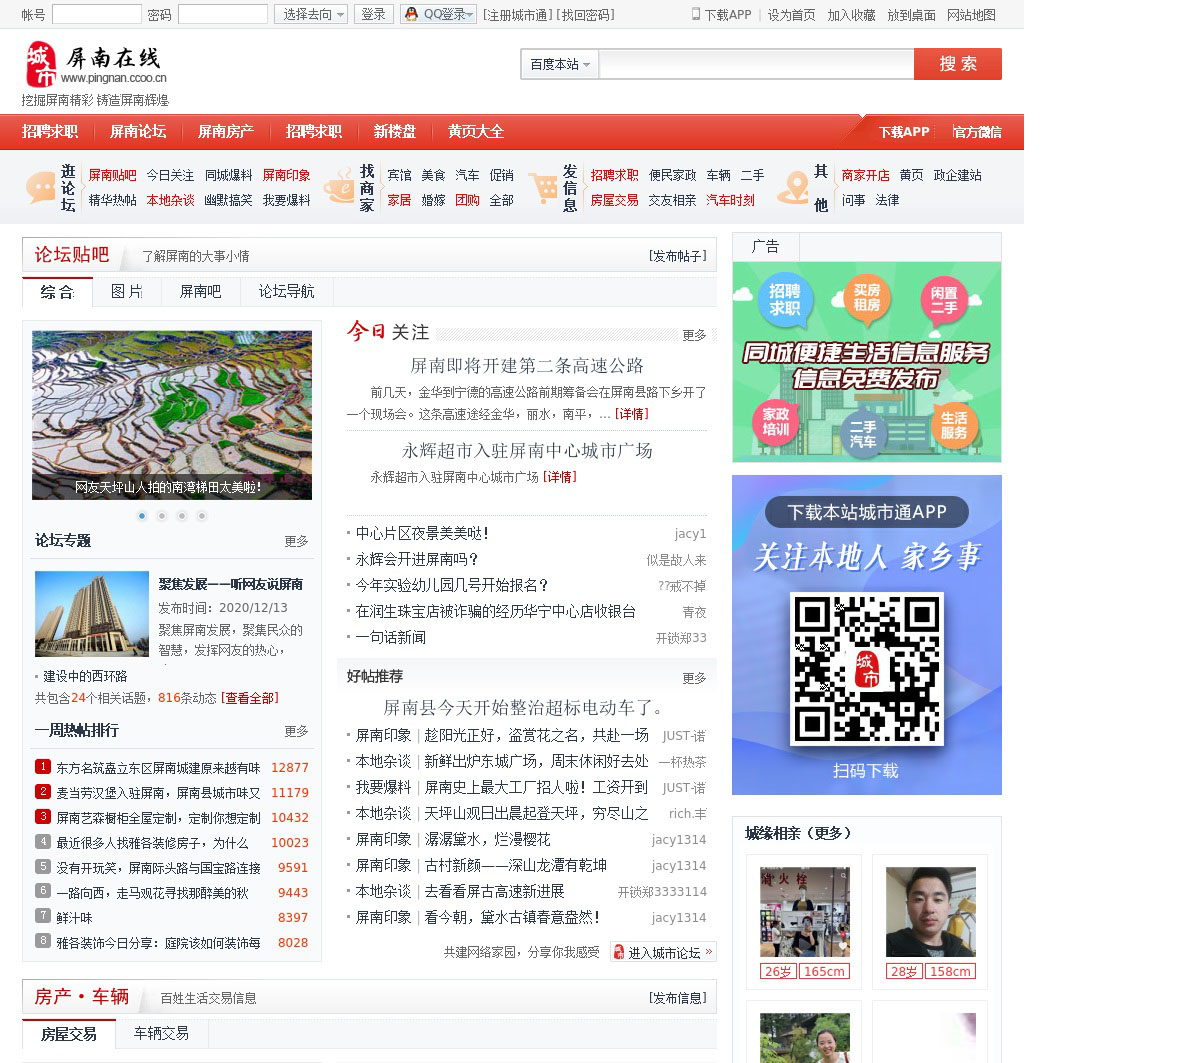The height and width of the screenshot is (1063, 1200).
Task: Expand the QQ登录 dropdown arrow
Action: [x=471, y=14]
